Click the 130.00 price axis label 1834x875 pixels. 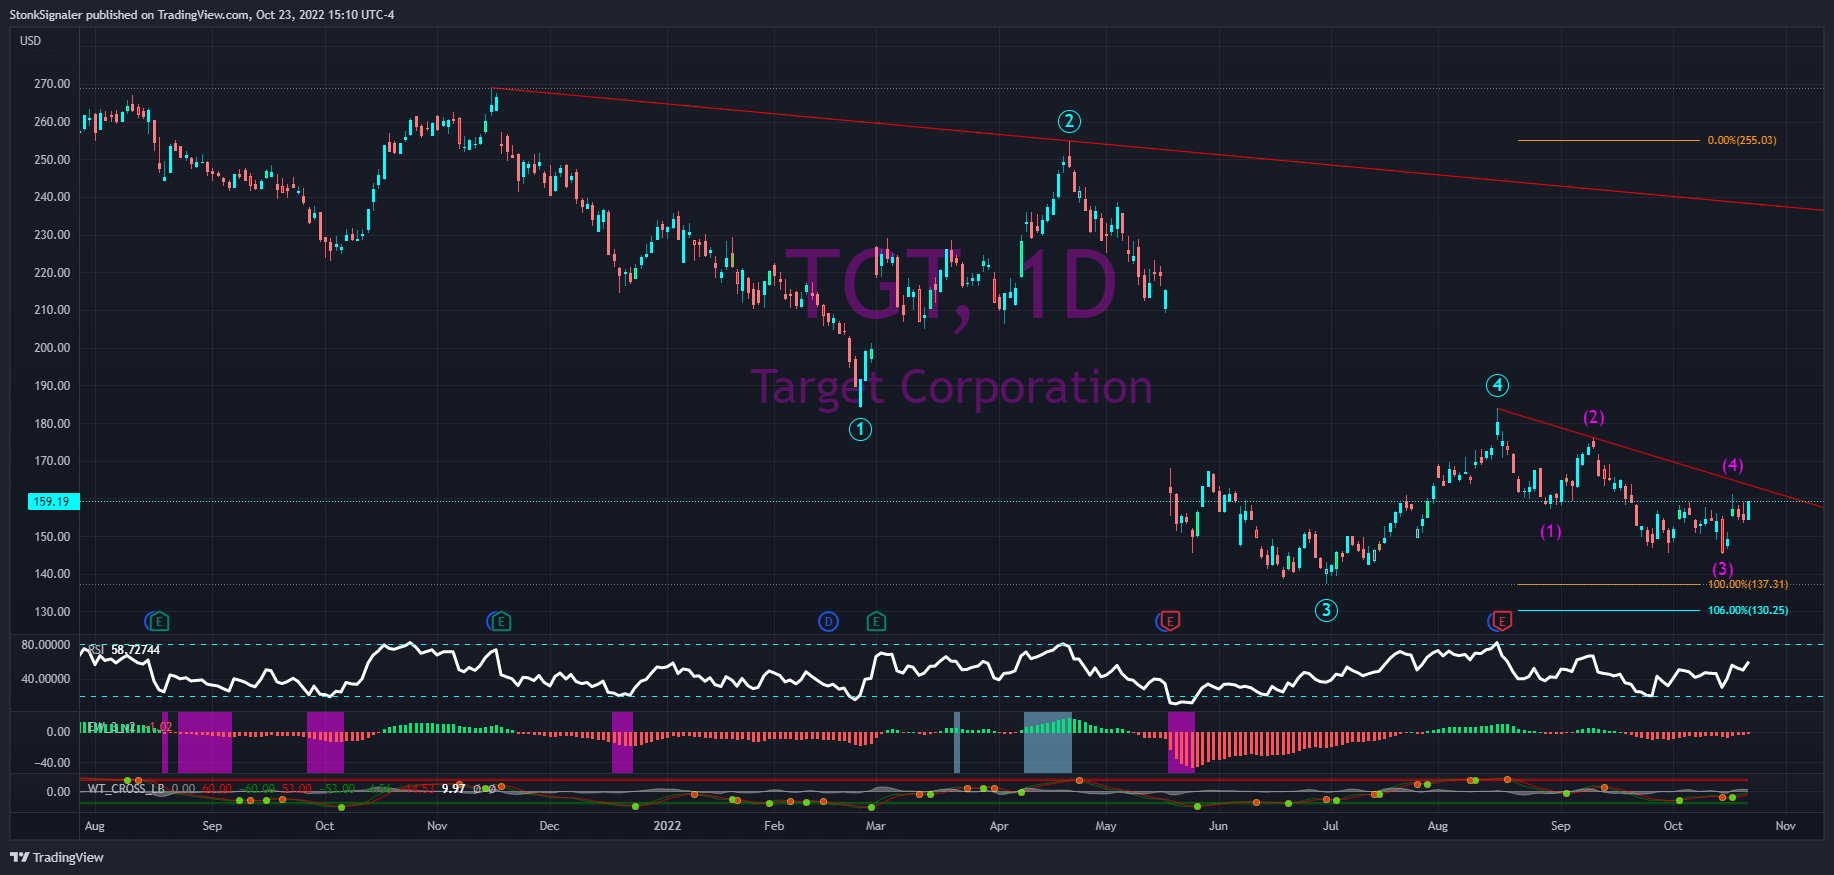tap(52, 612)
